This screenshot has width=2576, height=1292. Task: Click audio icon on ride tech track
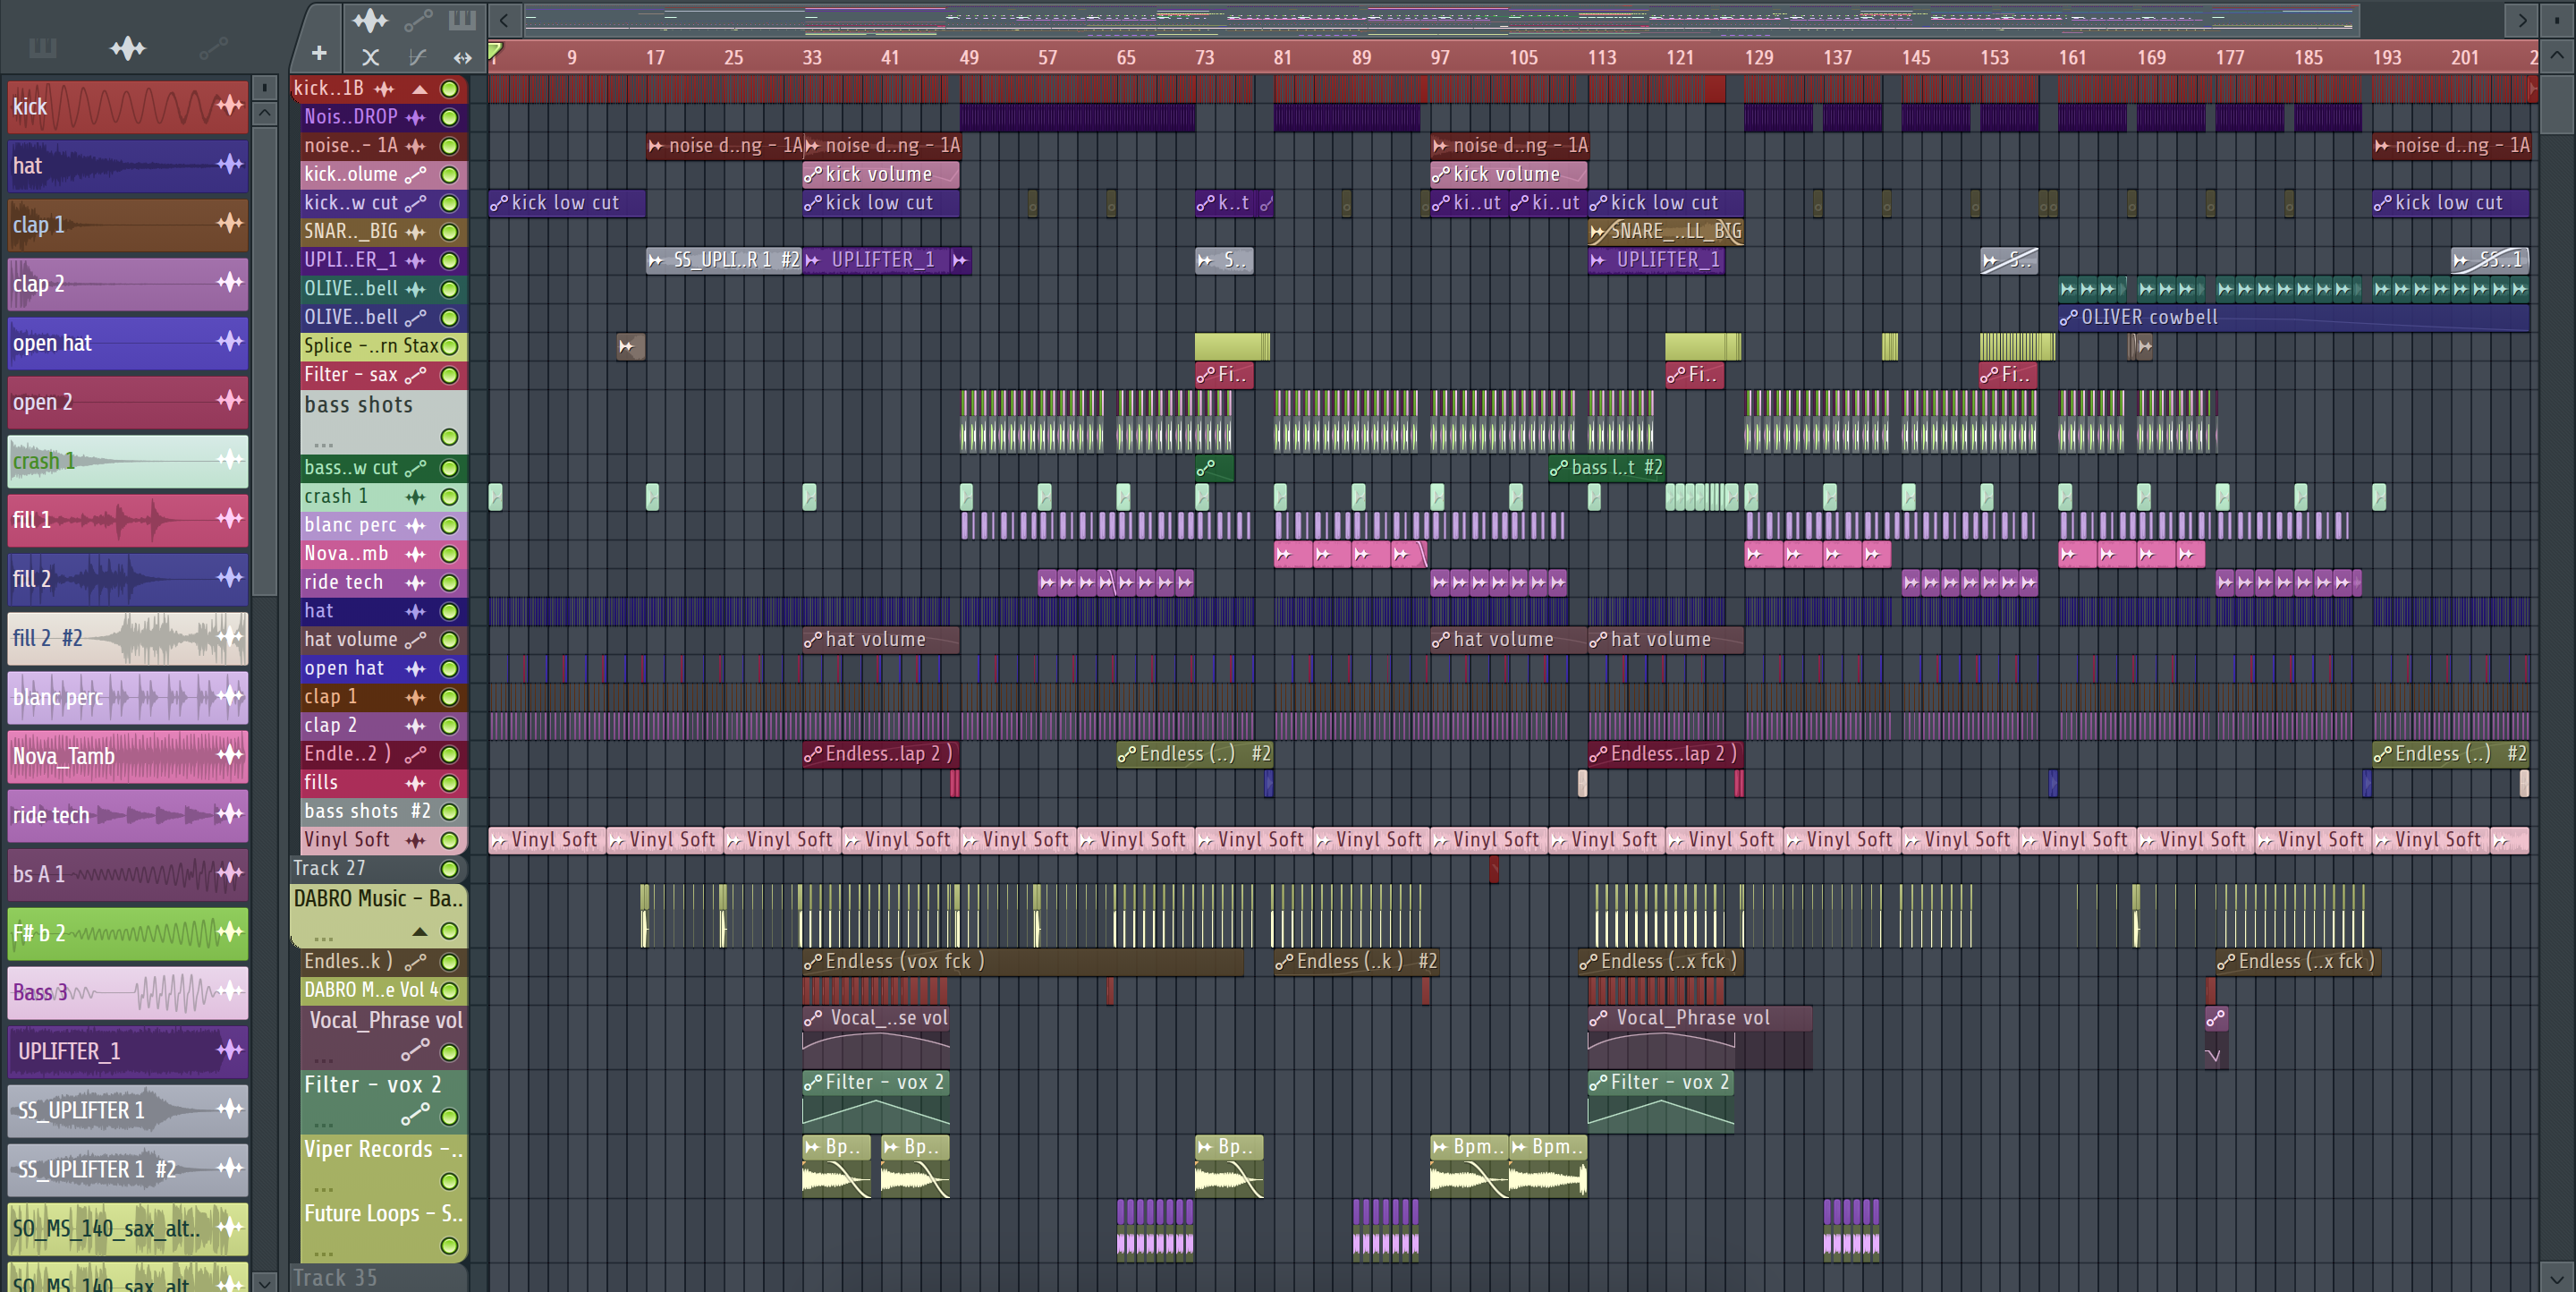(415, 582)
